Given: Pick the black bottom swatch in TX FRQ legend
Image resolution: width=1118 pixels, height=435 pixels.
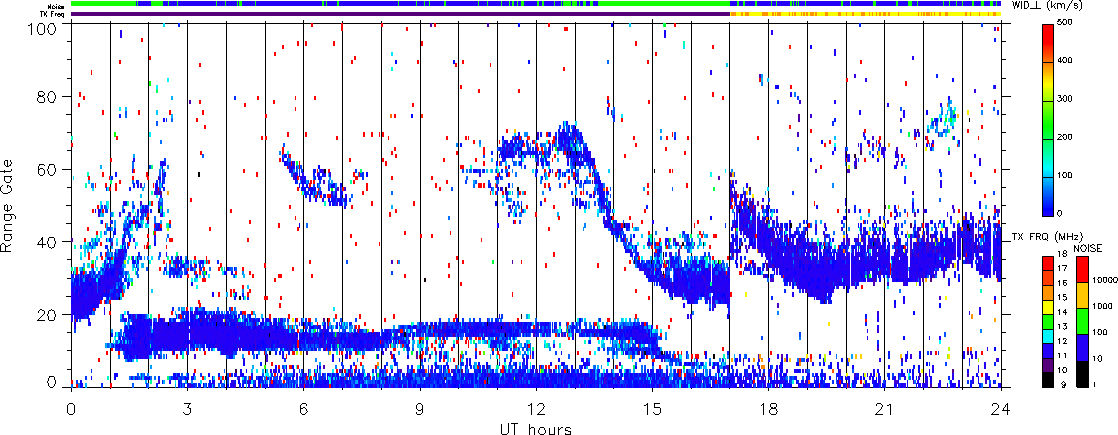Looking at the screenshot, I should [1050, 381].
